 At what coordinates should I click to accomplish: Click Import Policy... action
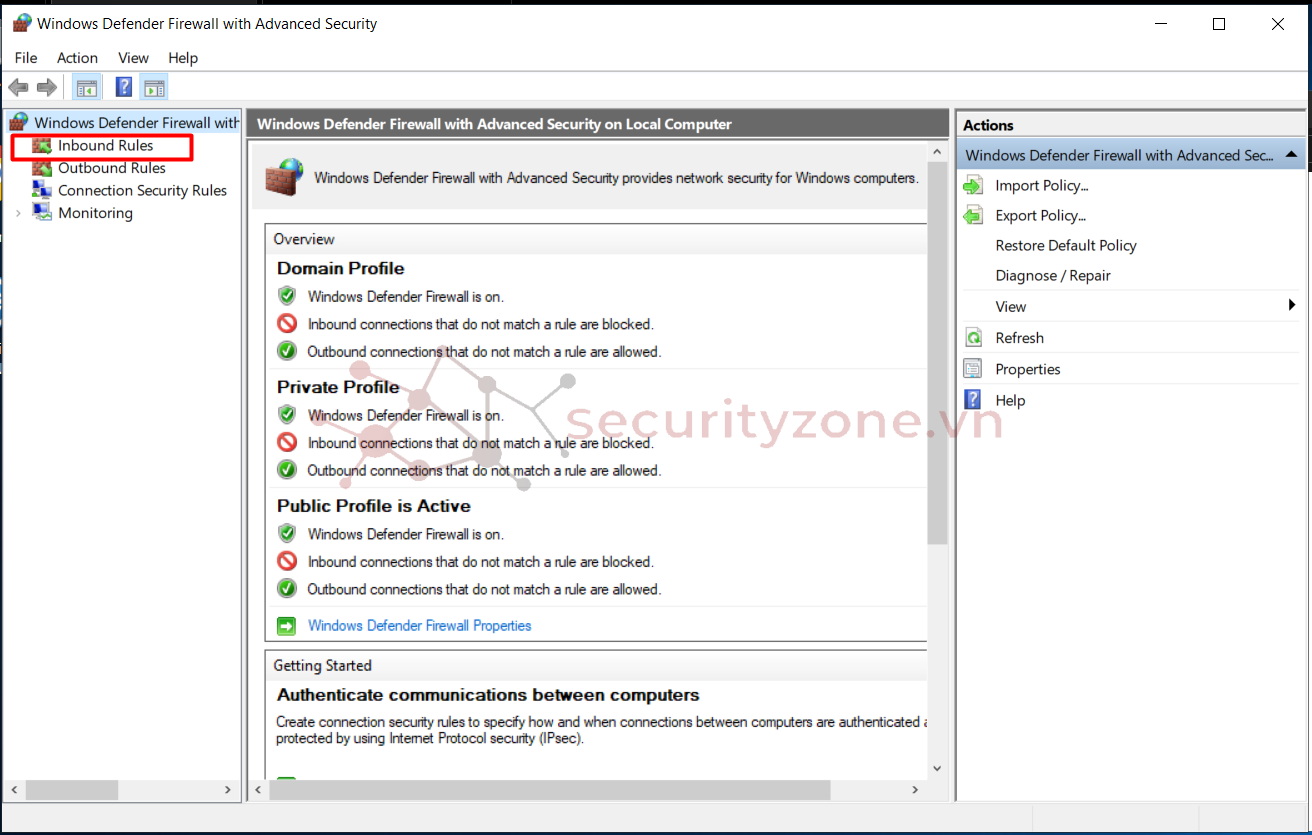1042,186
